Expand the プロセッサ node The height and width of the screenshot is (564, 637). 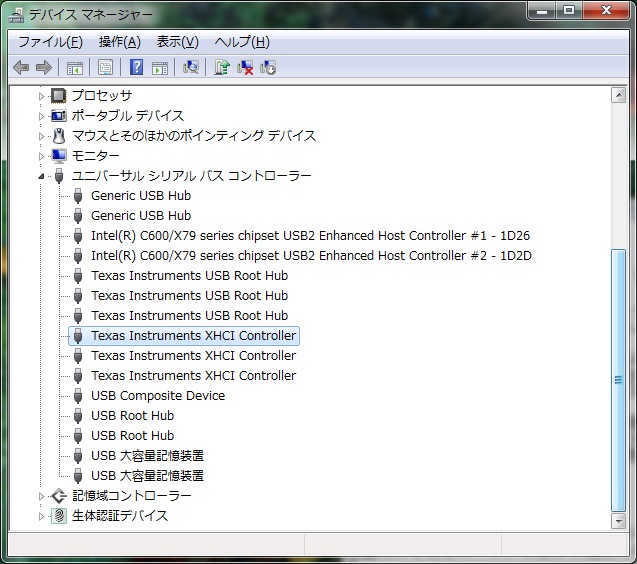click(x=41, y=96)
